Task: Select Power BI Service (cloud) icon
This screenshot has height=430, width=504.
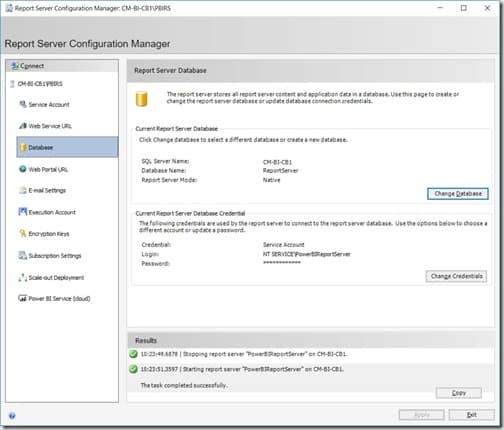Action: pos(23,298)
